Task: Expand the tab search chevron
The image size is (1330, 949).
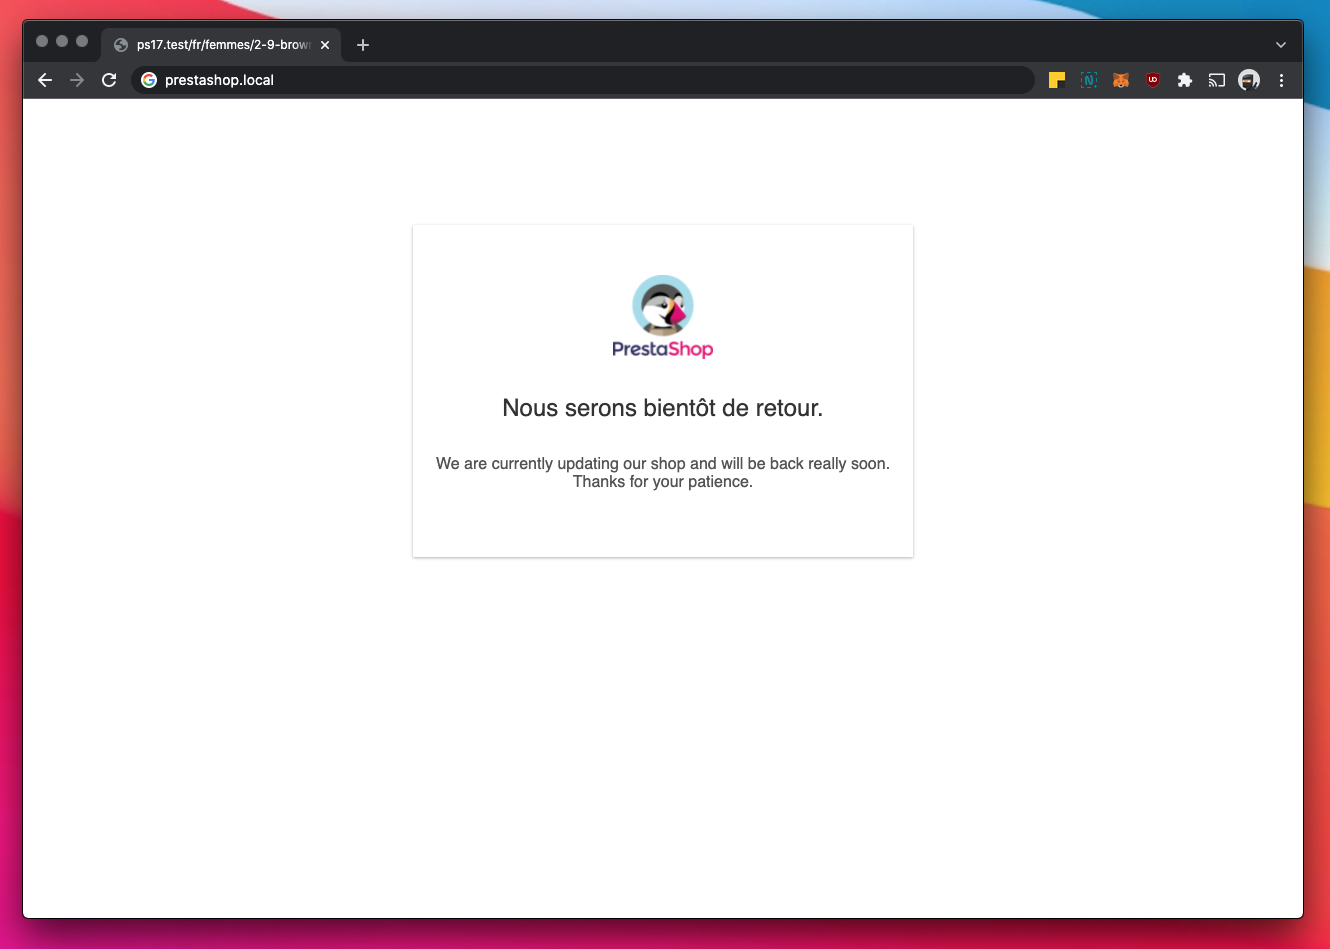Action: (1280, 45)
